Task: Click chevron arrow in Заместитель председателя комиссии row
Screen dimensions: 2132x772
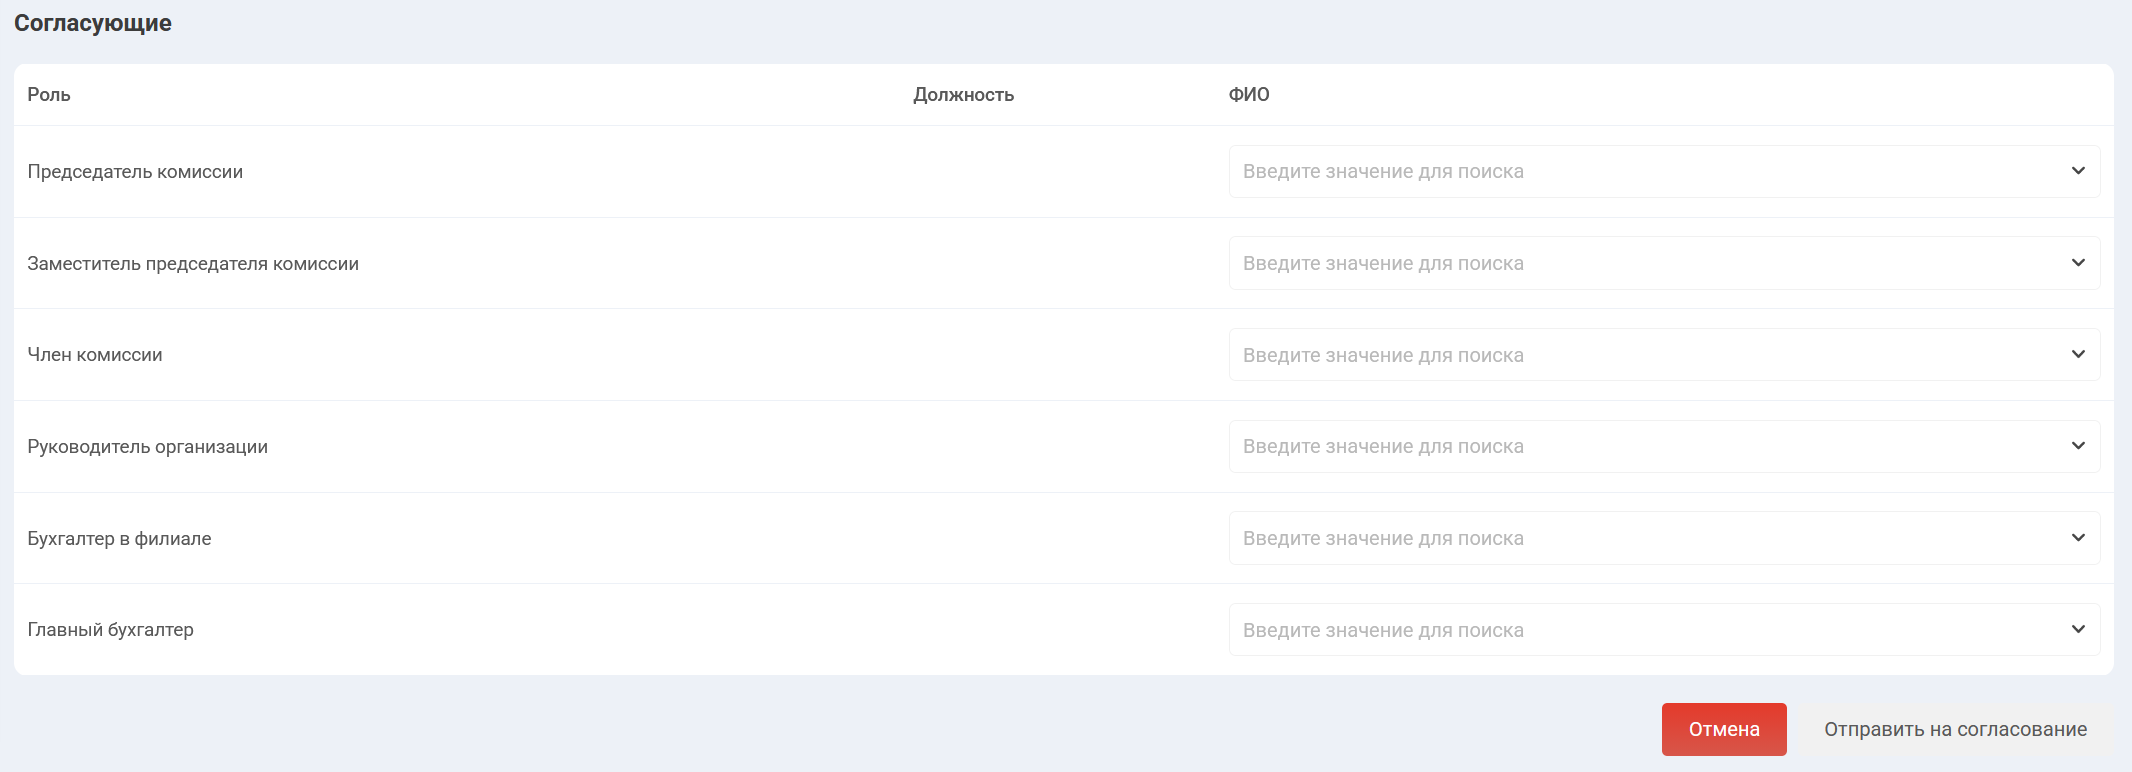Action: coord(2078,263)
